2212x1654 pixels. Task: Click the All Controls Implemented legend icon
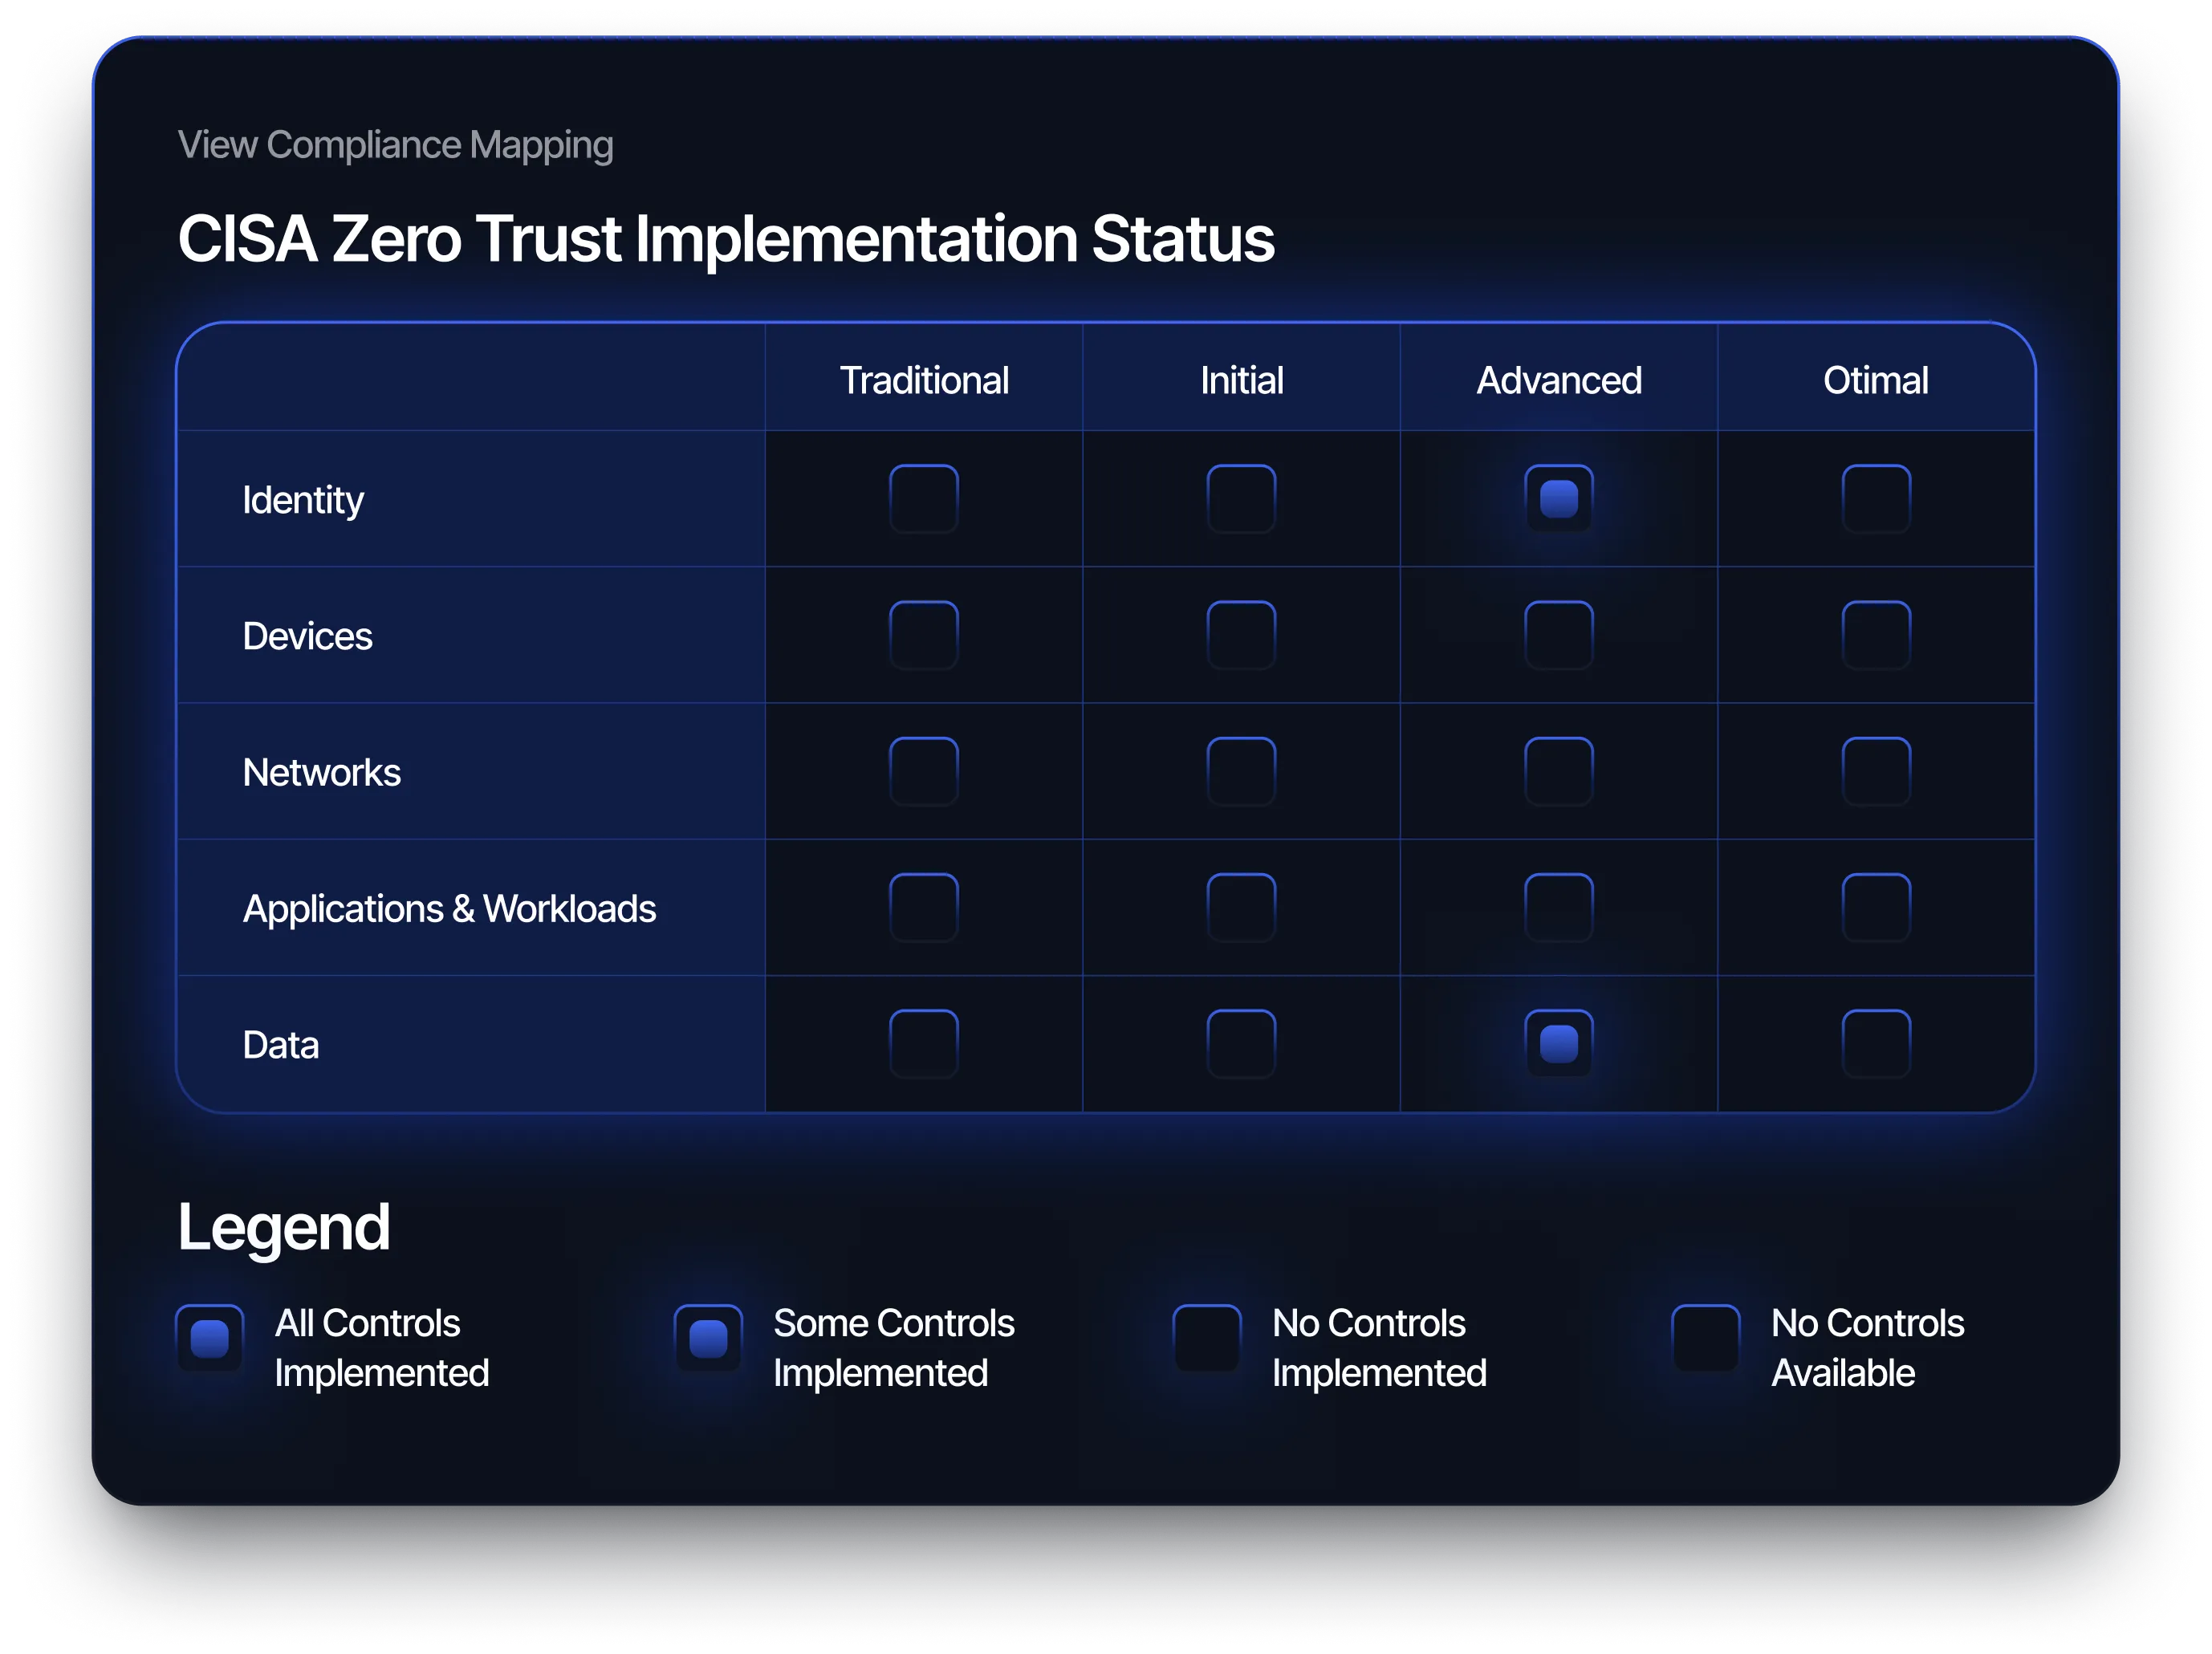pos(209,1338)
